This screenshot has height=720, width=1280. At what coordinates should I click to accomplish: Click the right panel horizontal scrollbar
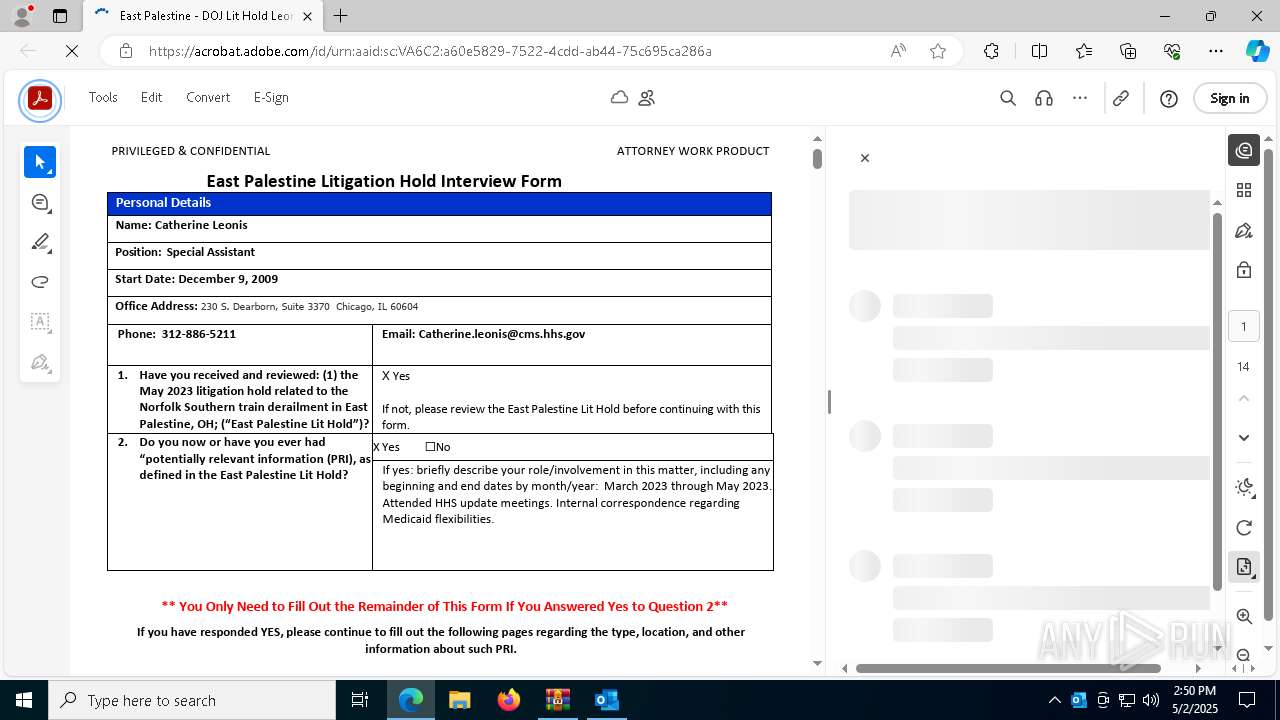coord(1008,668)
